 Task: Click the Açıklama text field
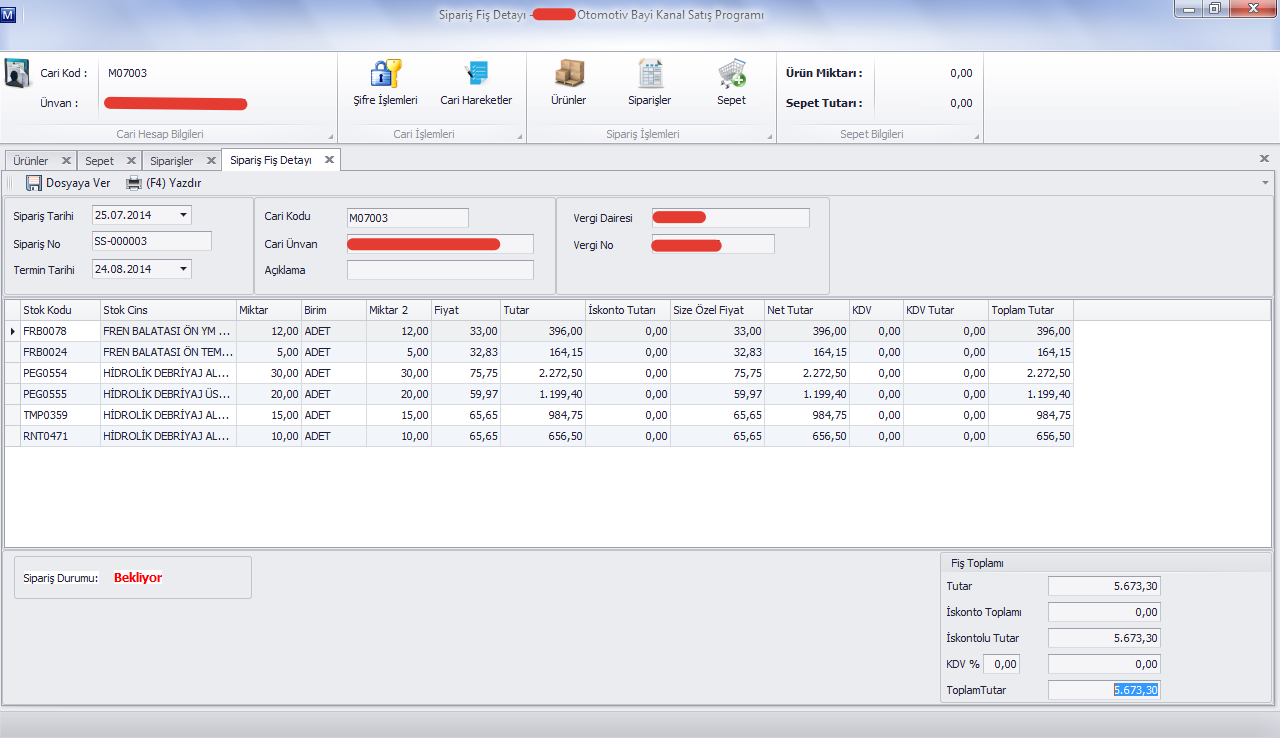point(440,270)
